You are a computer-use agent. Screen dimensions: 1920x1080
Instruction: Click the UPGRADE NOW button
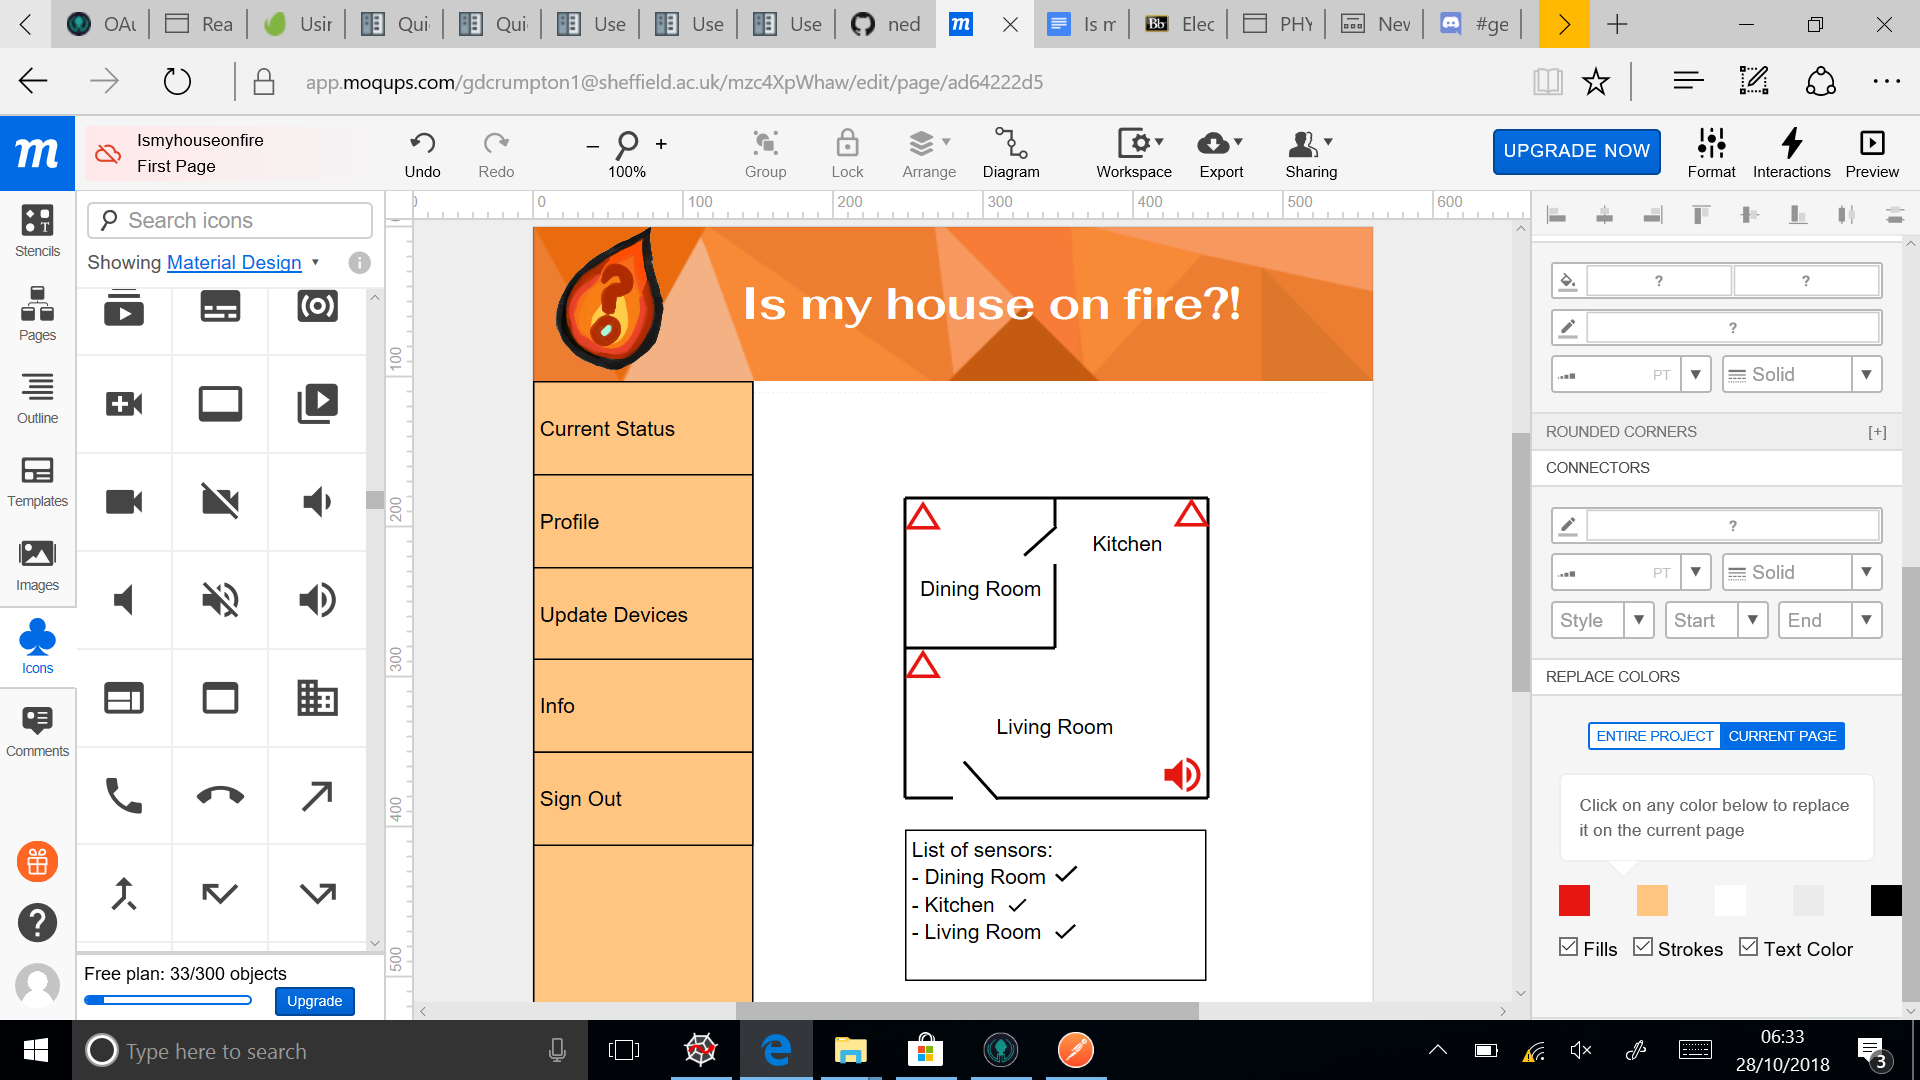click(x=1576, y=151)
